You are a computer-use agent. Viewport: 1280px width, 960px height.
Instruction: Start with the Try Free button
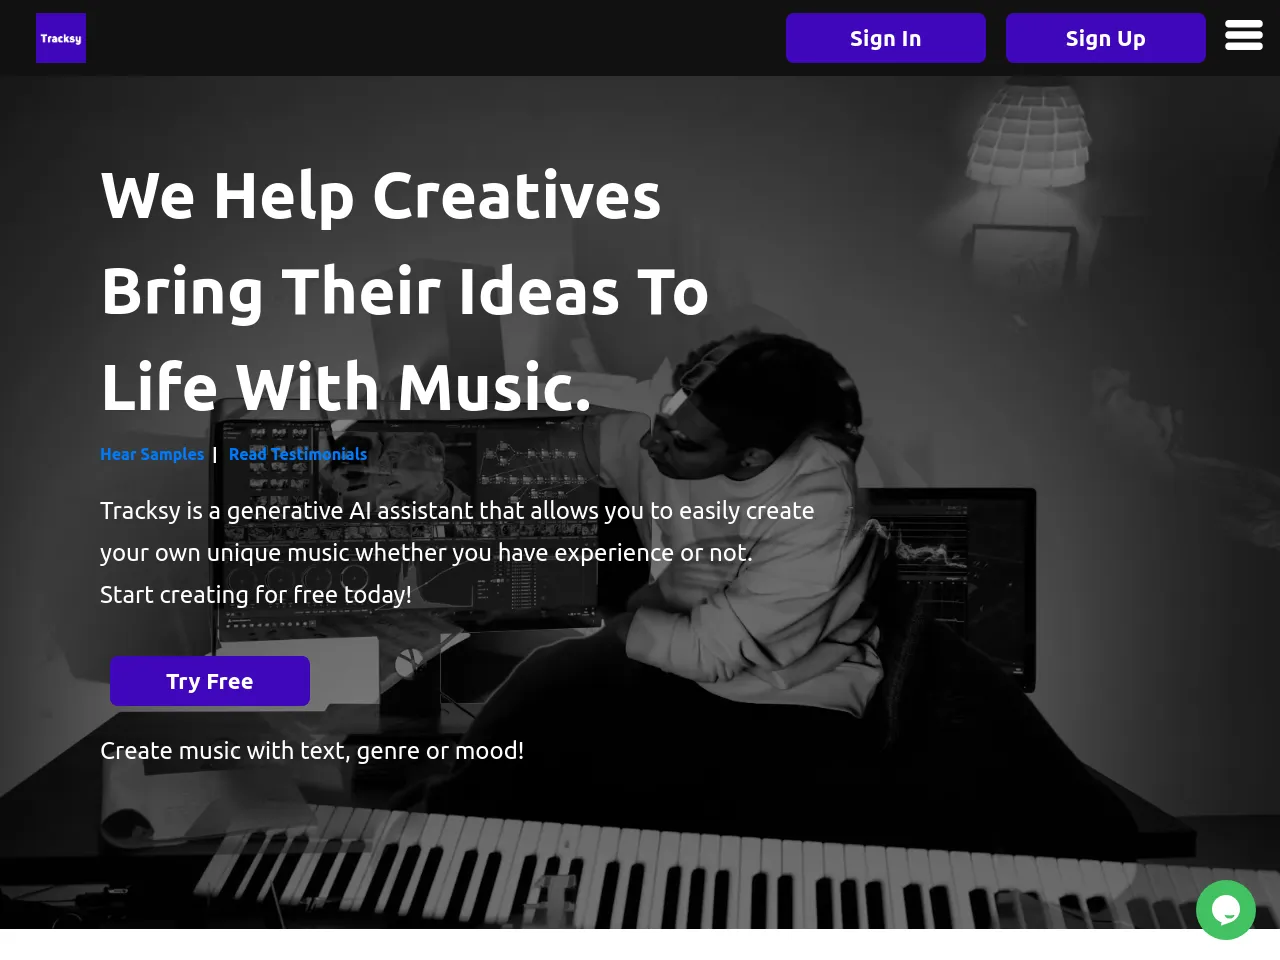click(210, 681)
